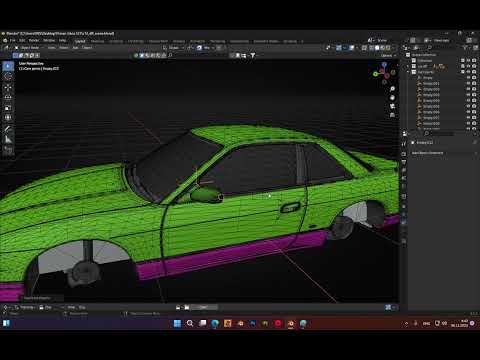Viewport: 480px width, 360px height.
Task: Click the viewport zoom magnifier gizmo
Action: click(392, 89)
